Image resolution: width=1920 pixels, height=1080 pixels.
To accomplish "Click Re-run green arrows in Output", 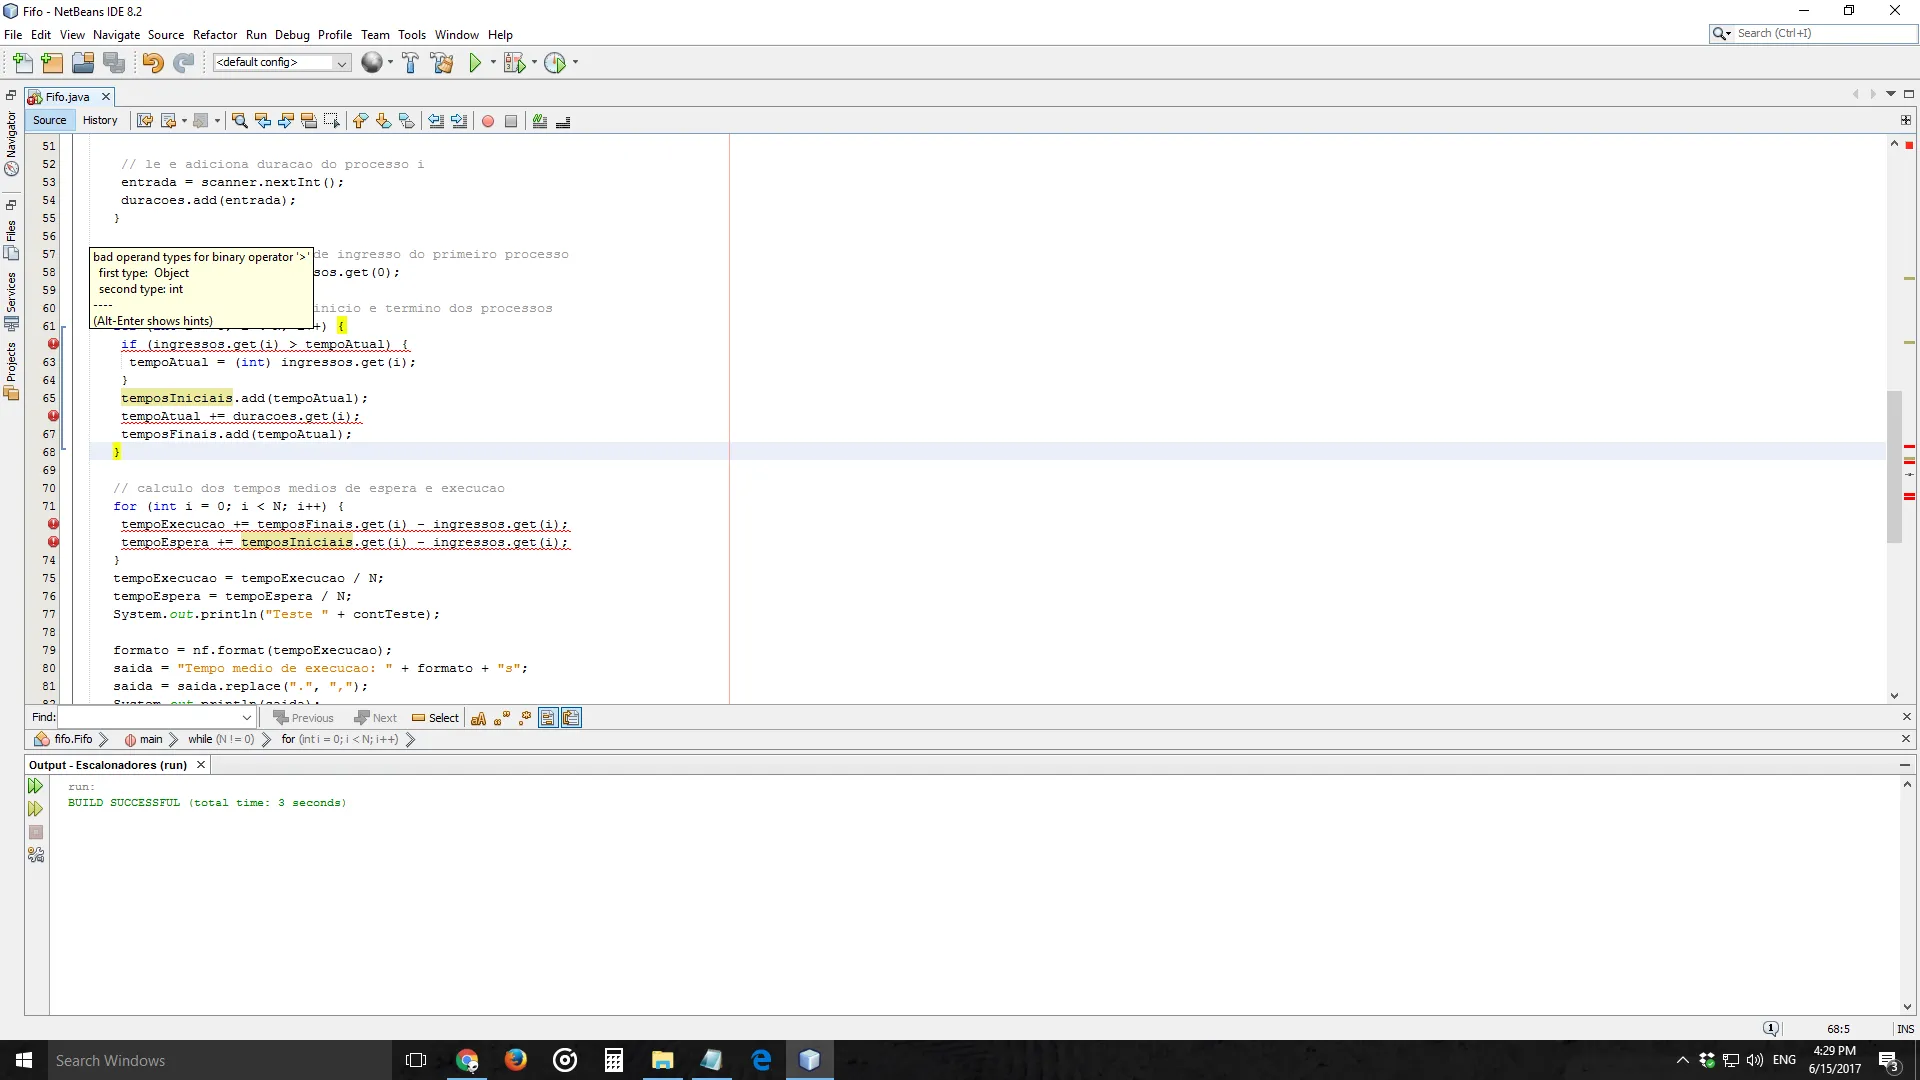I will 35,786.
